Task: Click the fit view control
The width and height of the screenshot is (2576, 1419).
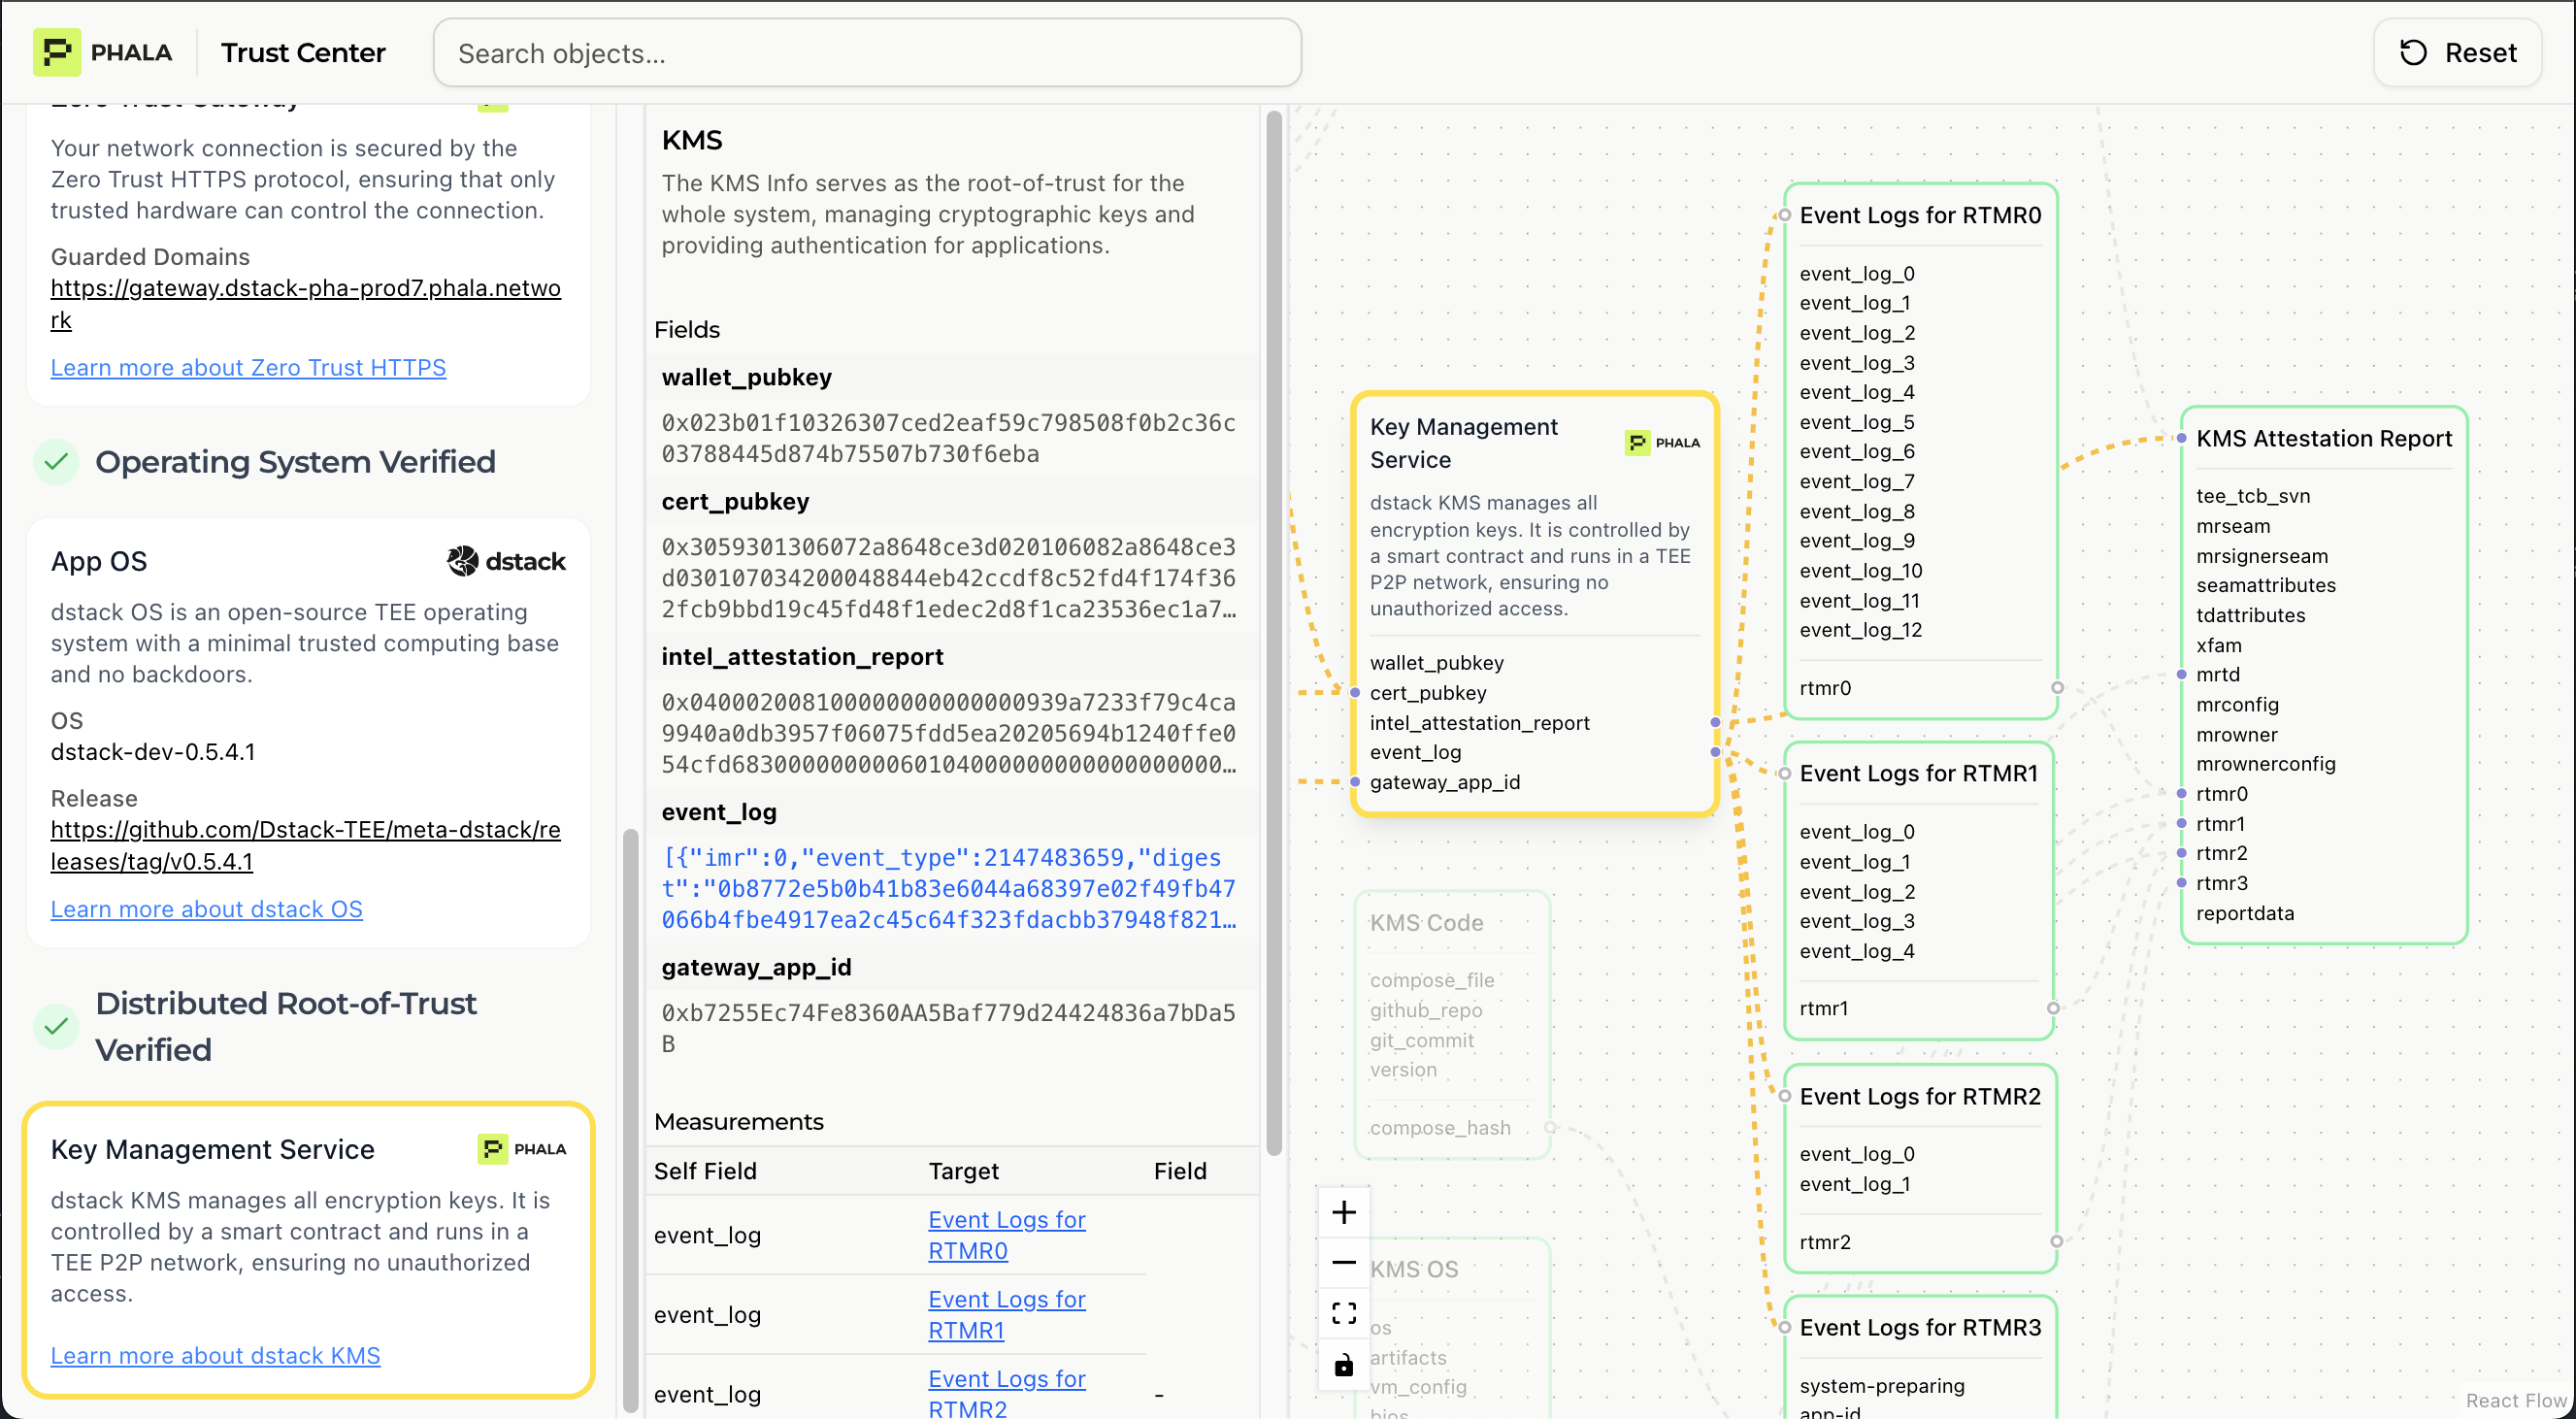Action: click(1343, 1313)
